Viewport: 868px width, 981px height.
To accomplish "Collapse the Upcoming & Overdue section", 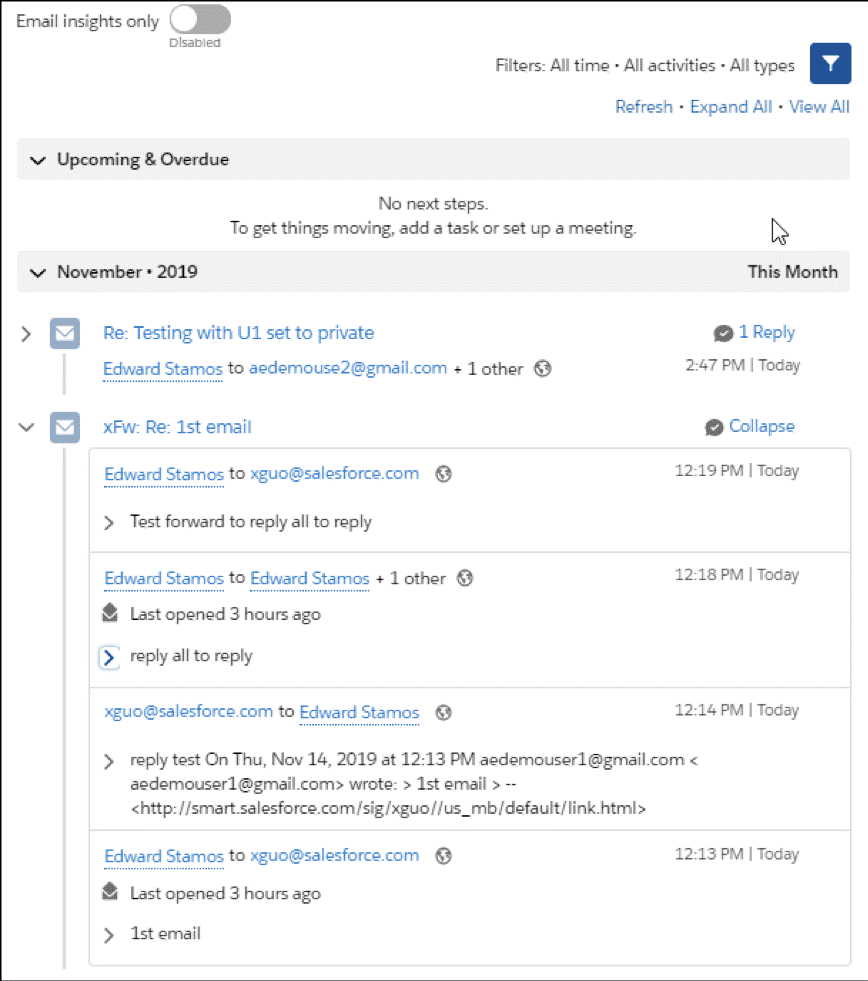I will point(38,160).
